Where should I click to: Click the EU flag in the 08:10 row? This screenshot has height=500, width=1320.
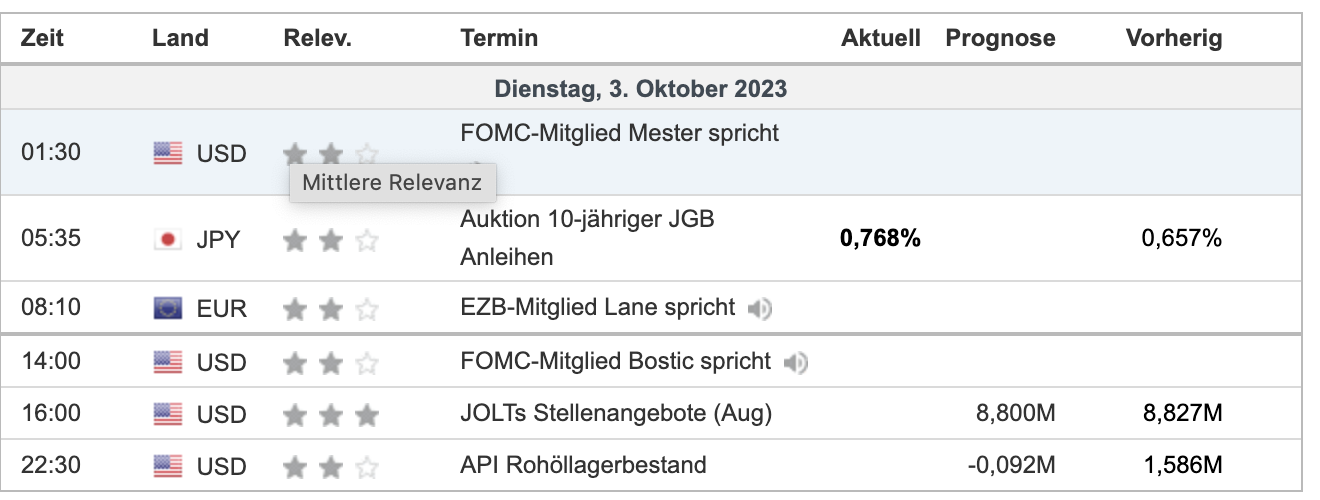coord(168,308)
